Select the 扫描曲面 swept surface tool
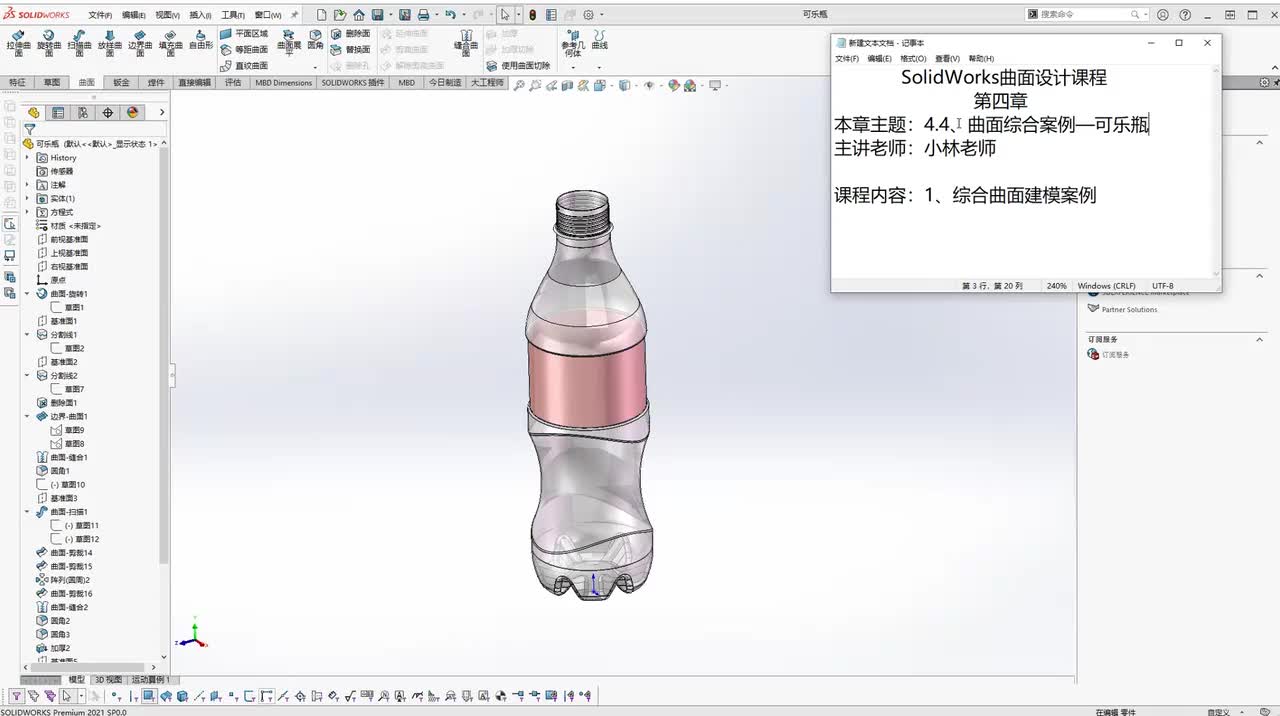1280x716 pixels. click(79, 41)
